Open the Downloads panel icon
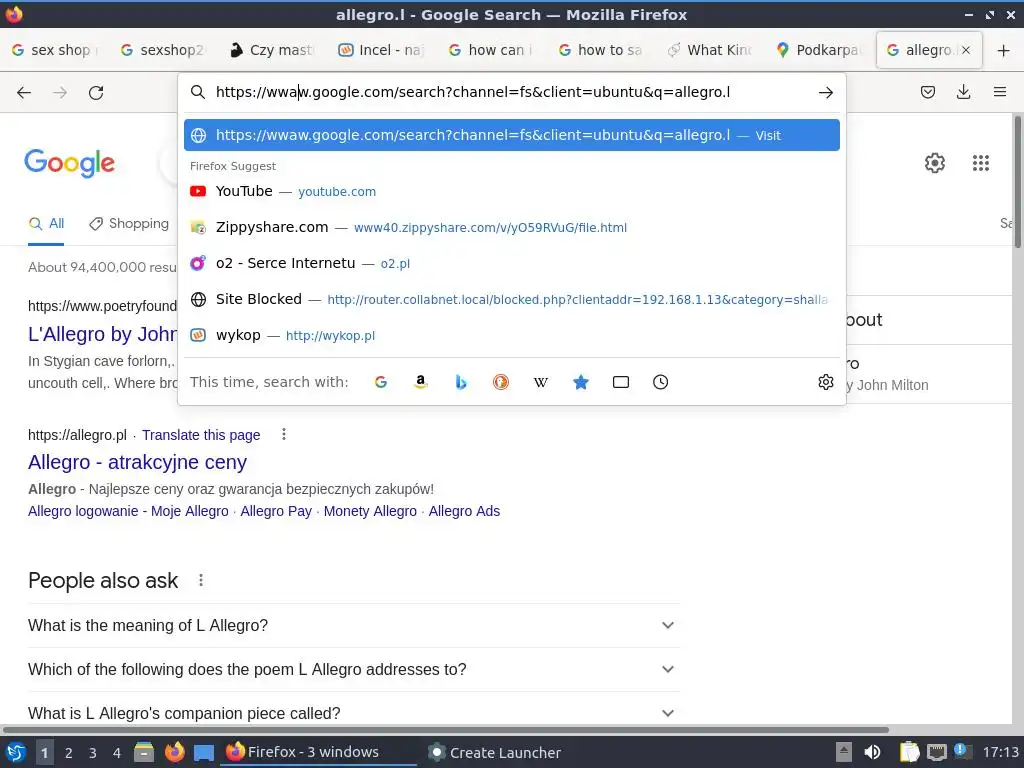 963,92
